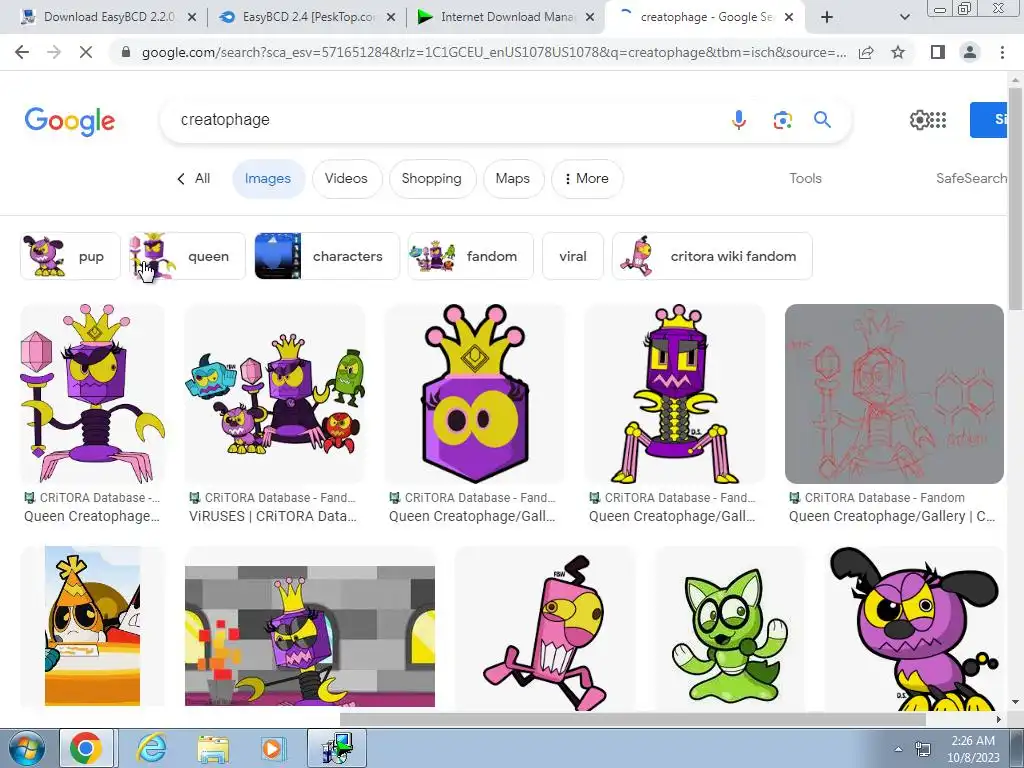
Task: Open Windows Media Player from taskbar
Action: (272, 748)
